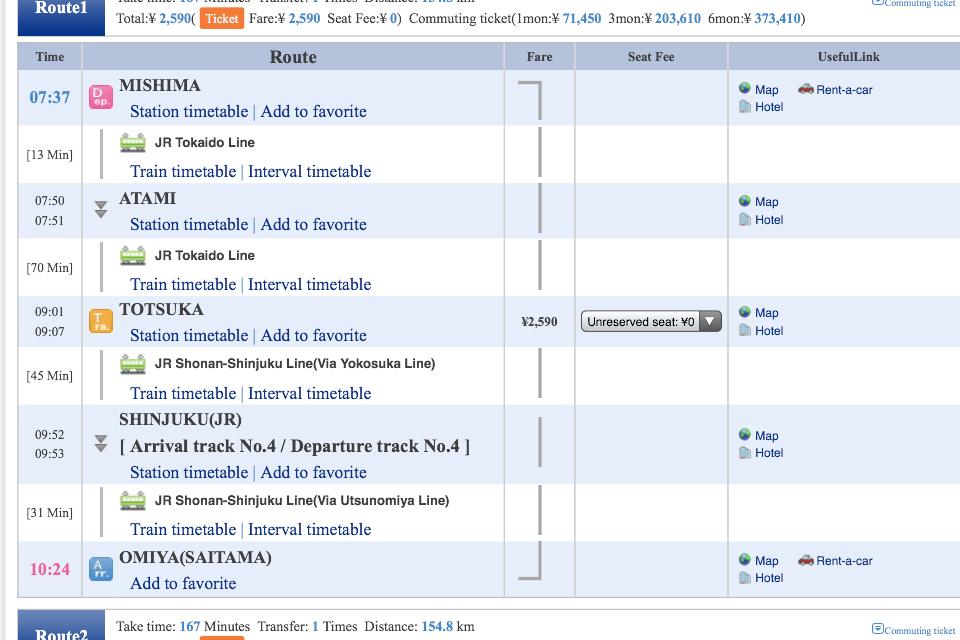Open ATAMI Station timetable link
The image size is (960, 640).
[189, 224]
